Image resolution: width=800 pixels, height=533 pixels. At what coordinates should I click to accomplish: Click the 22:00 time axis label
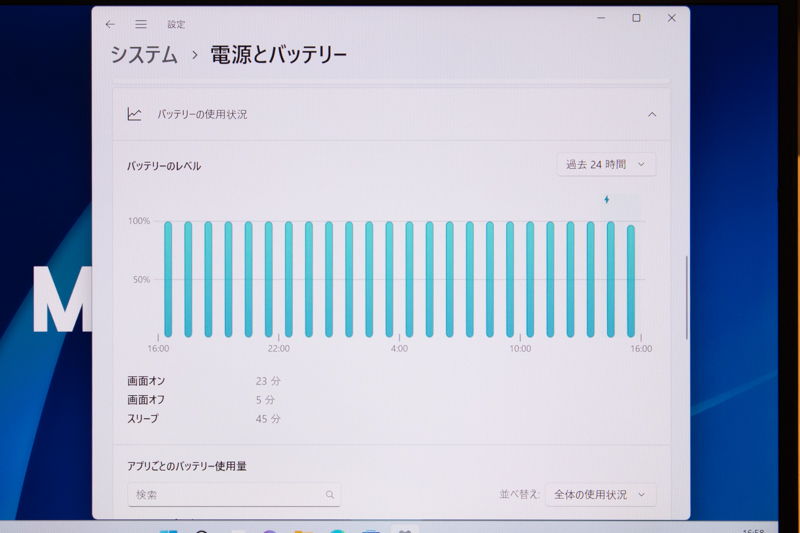coord(279,348)
